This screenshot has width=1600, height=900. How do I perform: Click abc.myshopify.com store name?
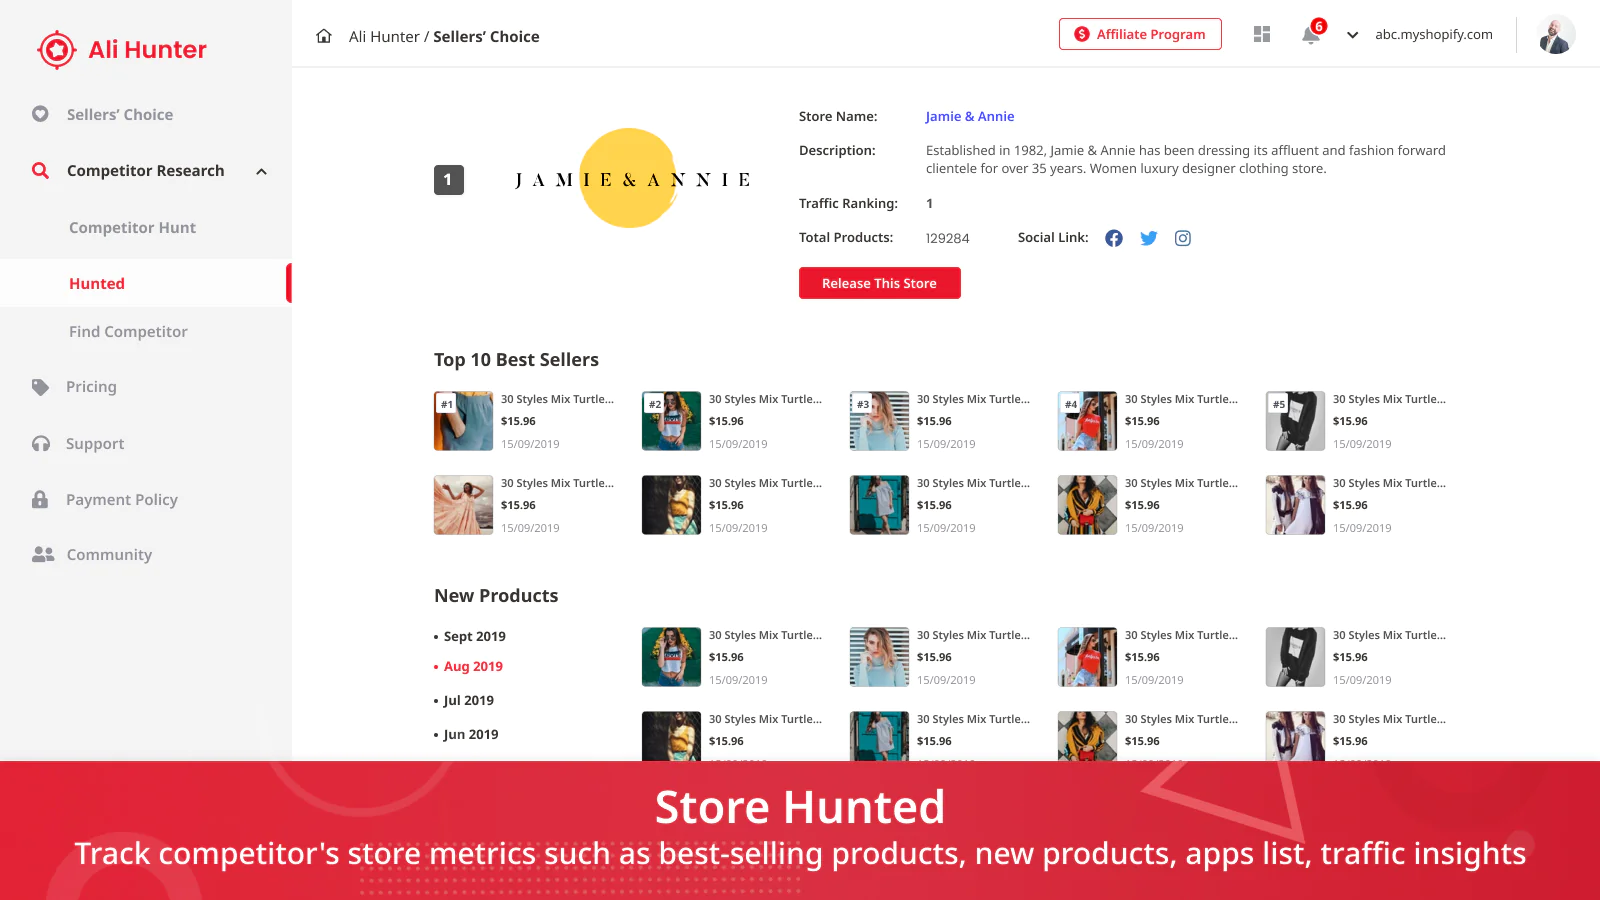pos(1434,34)
